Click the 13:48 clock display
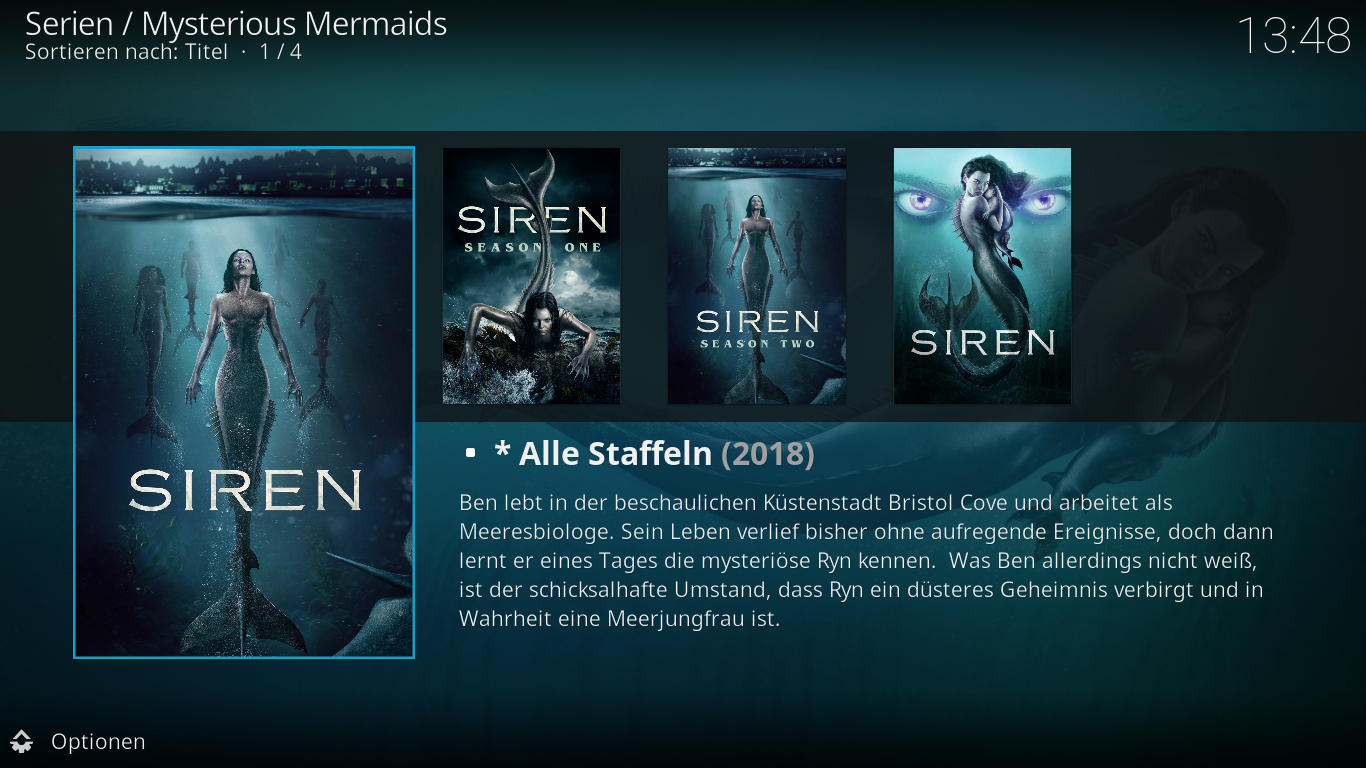This screenshot has height=768, width=1366. [1294, 36]
